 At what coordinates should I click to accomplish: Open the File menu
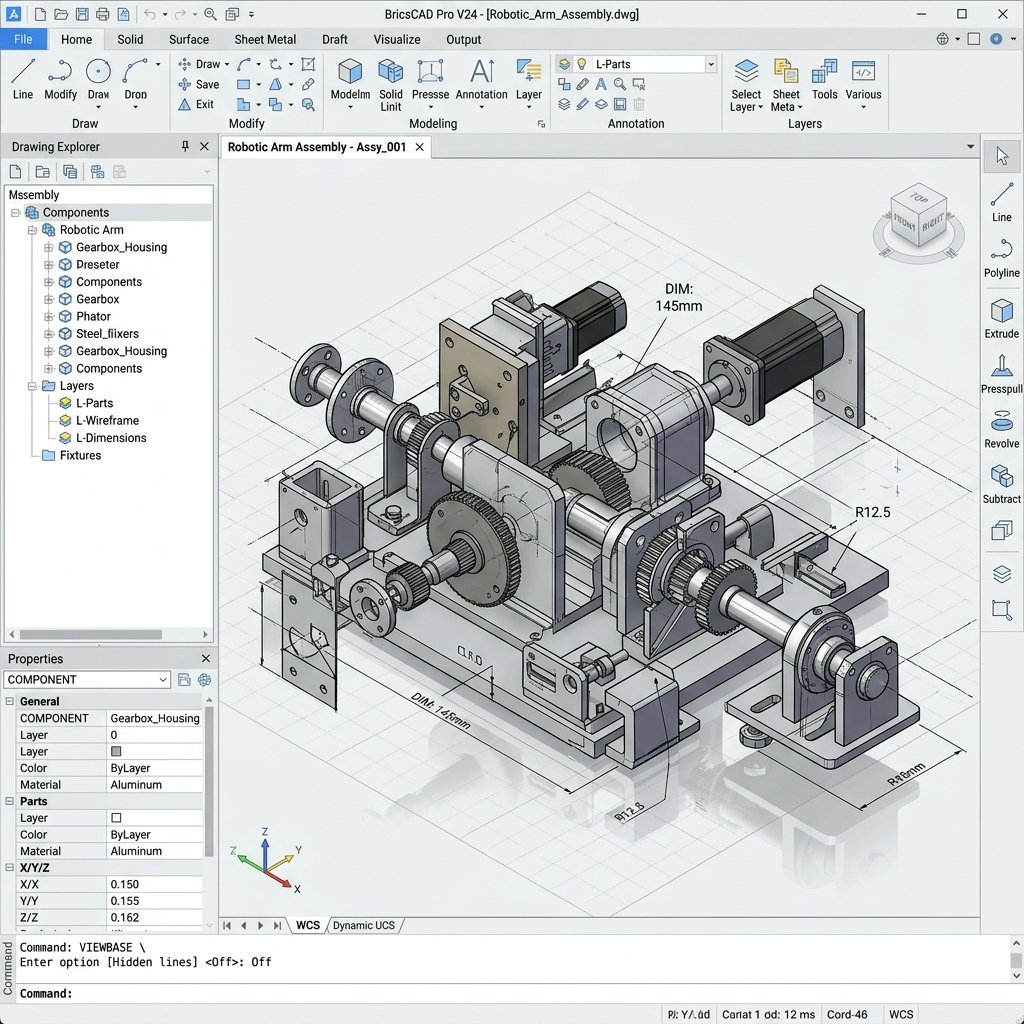[x=23, y=39]
